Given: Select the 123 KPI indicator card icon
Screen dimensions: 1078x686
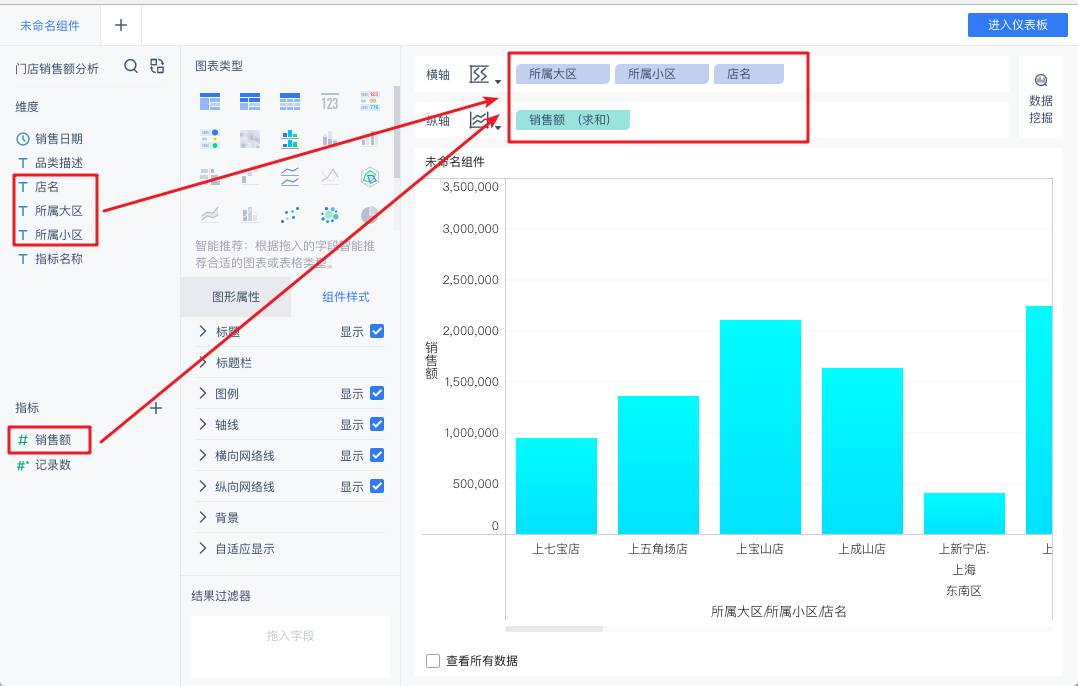Looking at the screenshot, I should [329, 102].
